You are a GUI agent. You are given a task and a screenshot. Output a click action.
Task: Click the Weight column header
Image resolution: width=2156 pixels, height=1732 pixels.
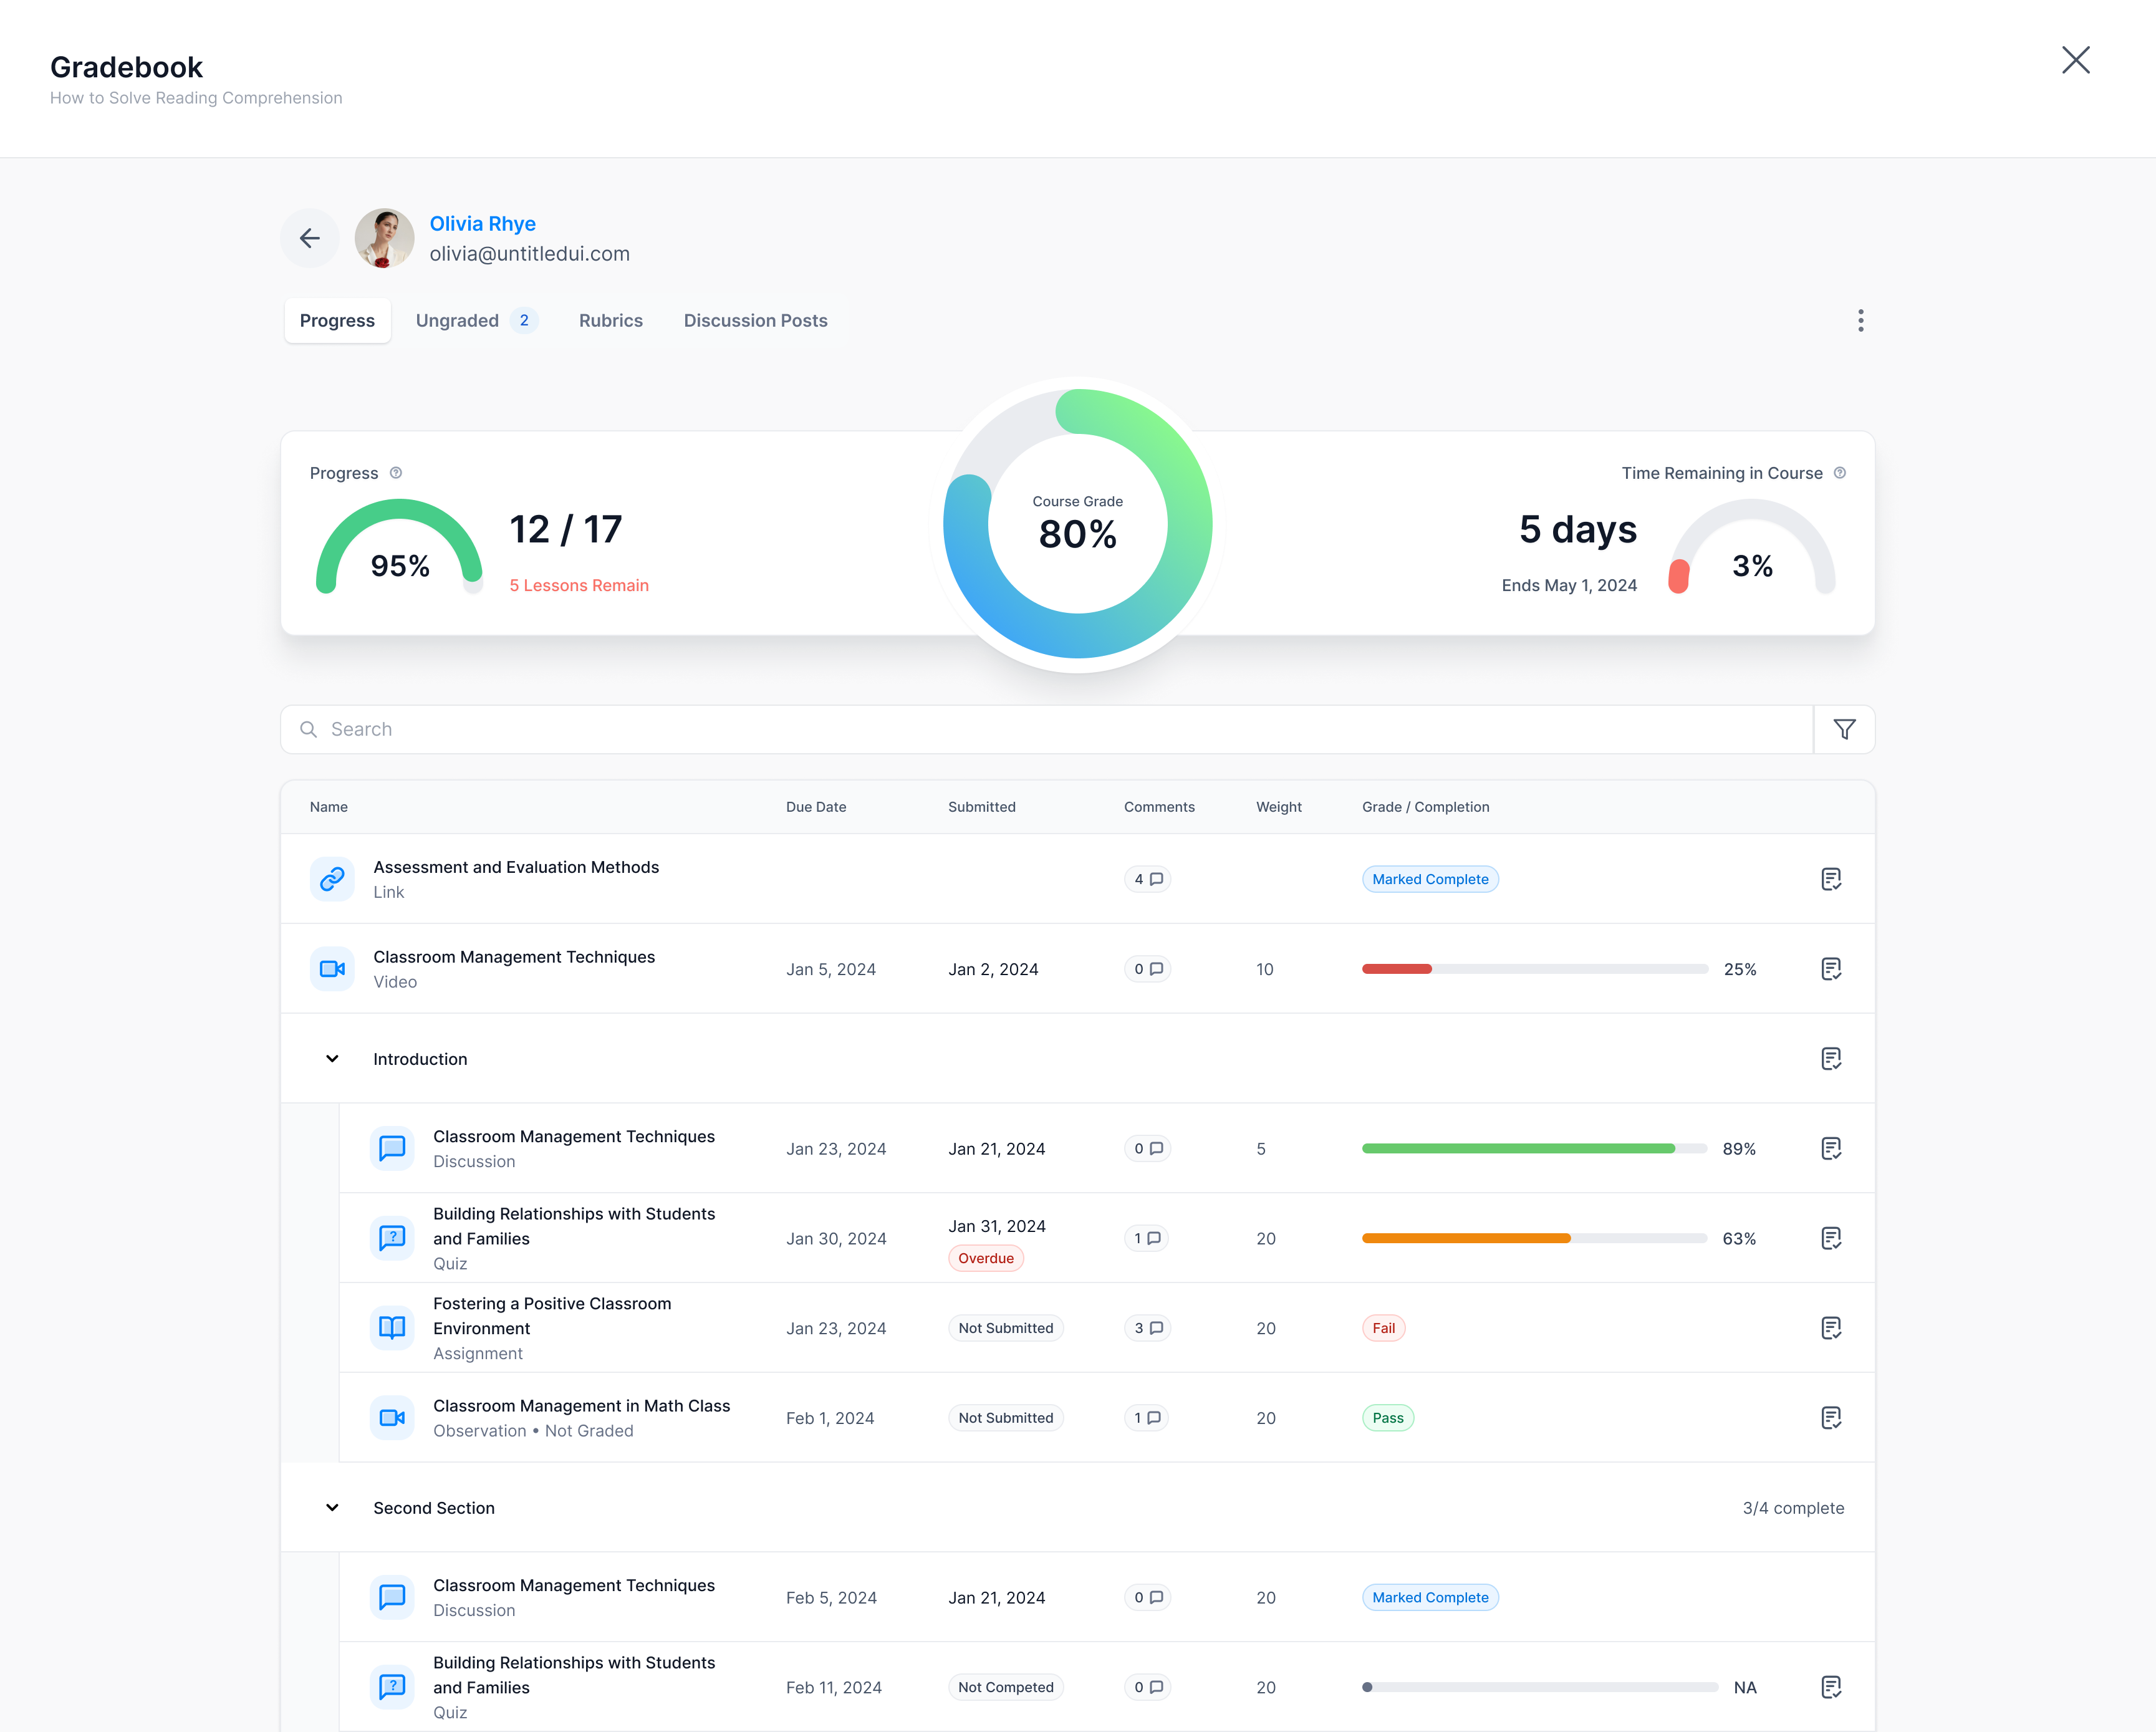(x=1279, y=807)
